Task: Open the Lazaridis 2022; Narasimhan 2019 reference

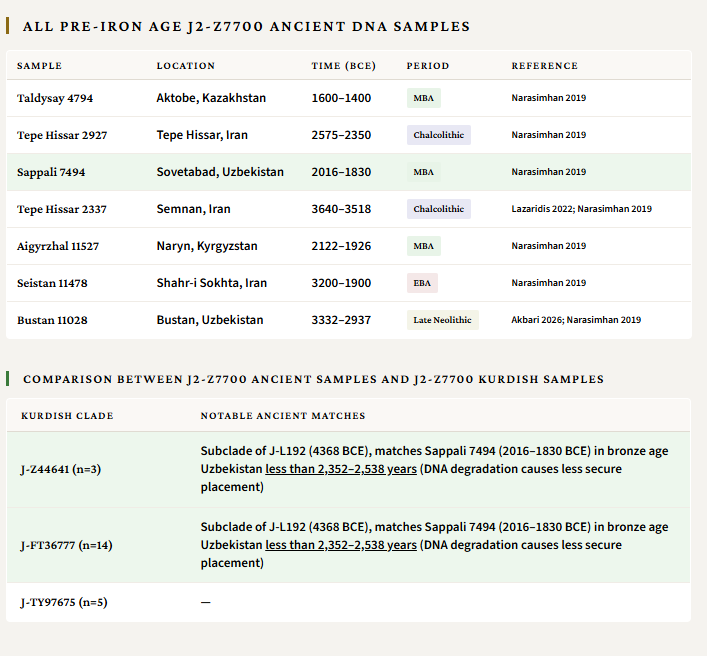Action: (x=582, y=209)
